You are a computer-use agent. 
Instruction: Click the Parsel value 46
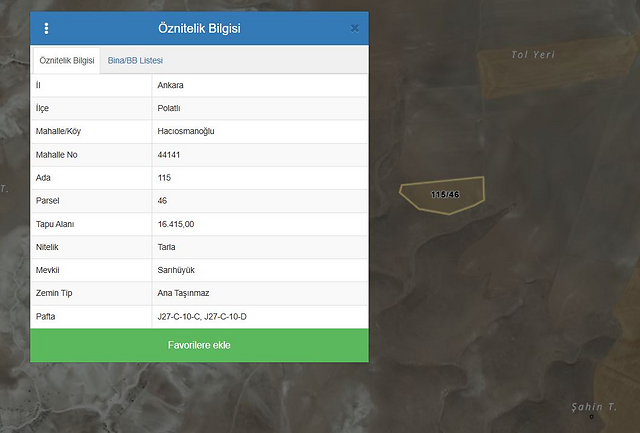[x=163, y=200]
